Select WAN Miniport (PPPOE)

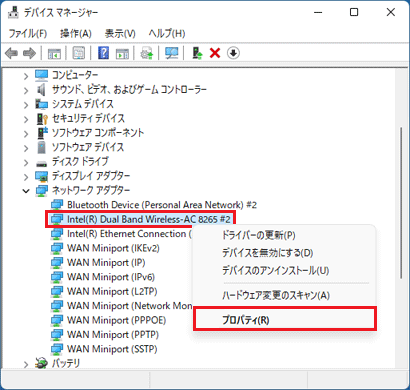(x=116, y=320)
